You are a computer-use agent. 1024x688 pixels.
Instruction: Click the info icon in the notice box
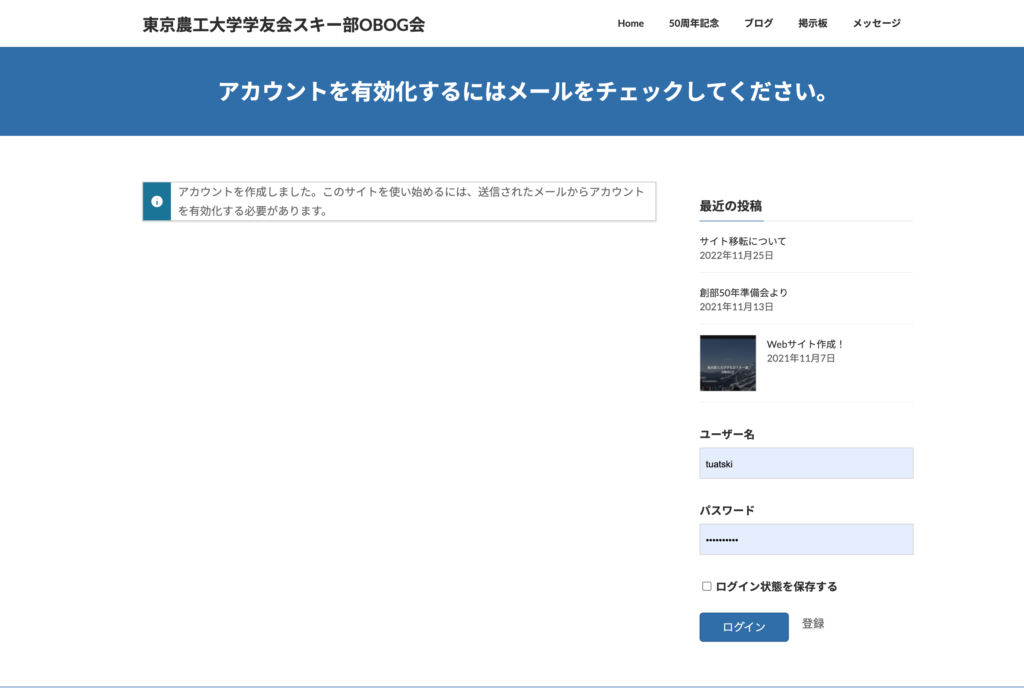click(x=157, y=201)
